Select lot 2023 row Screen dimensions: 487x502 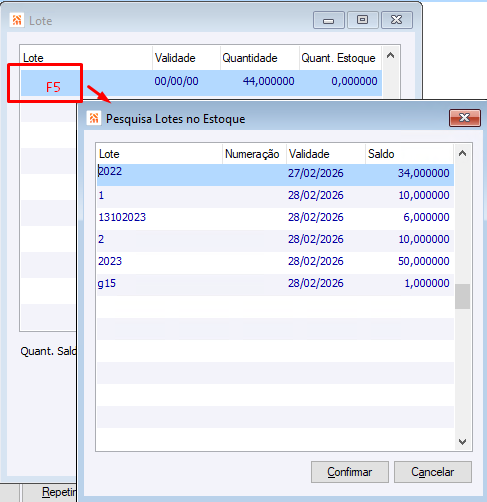pyautogui.click(x=275, y=263)
